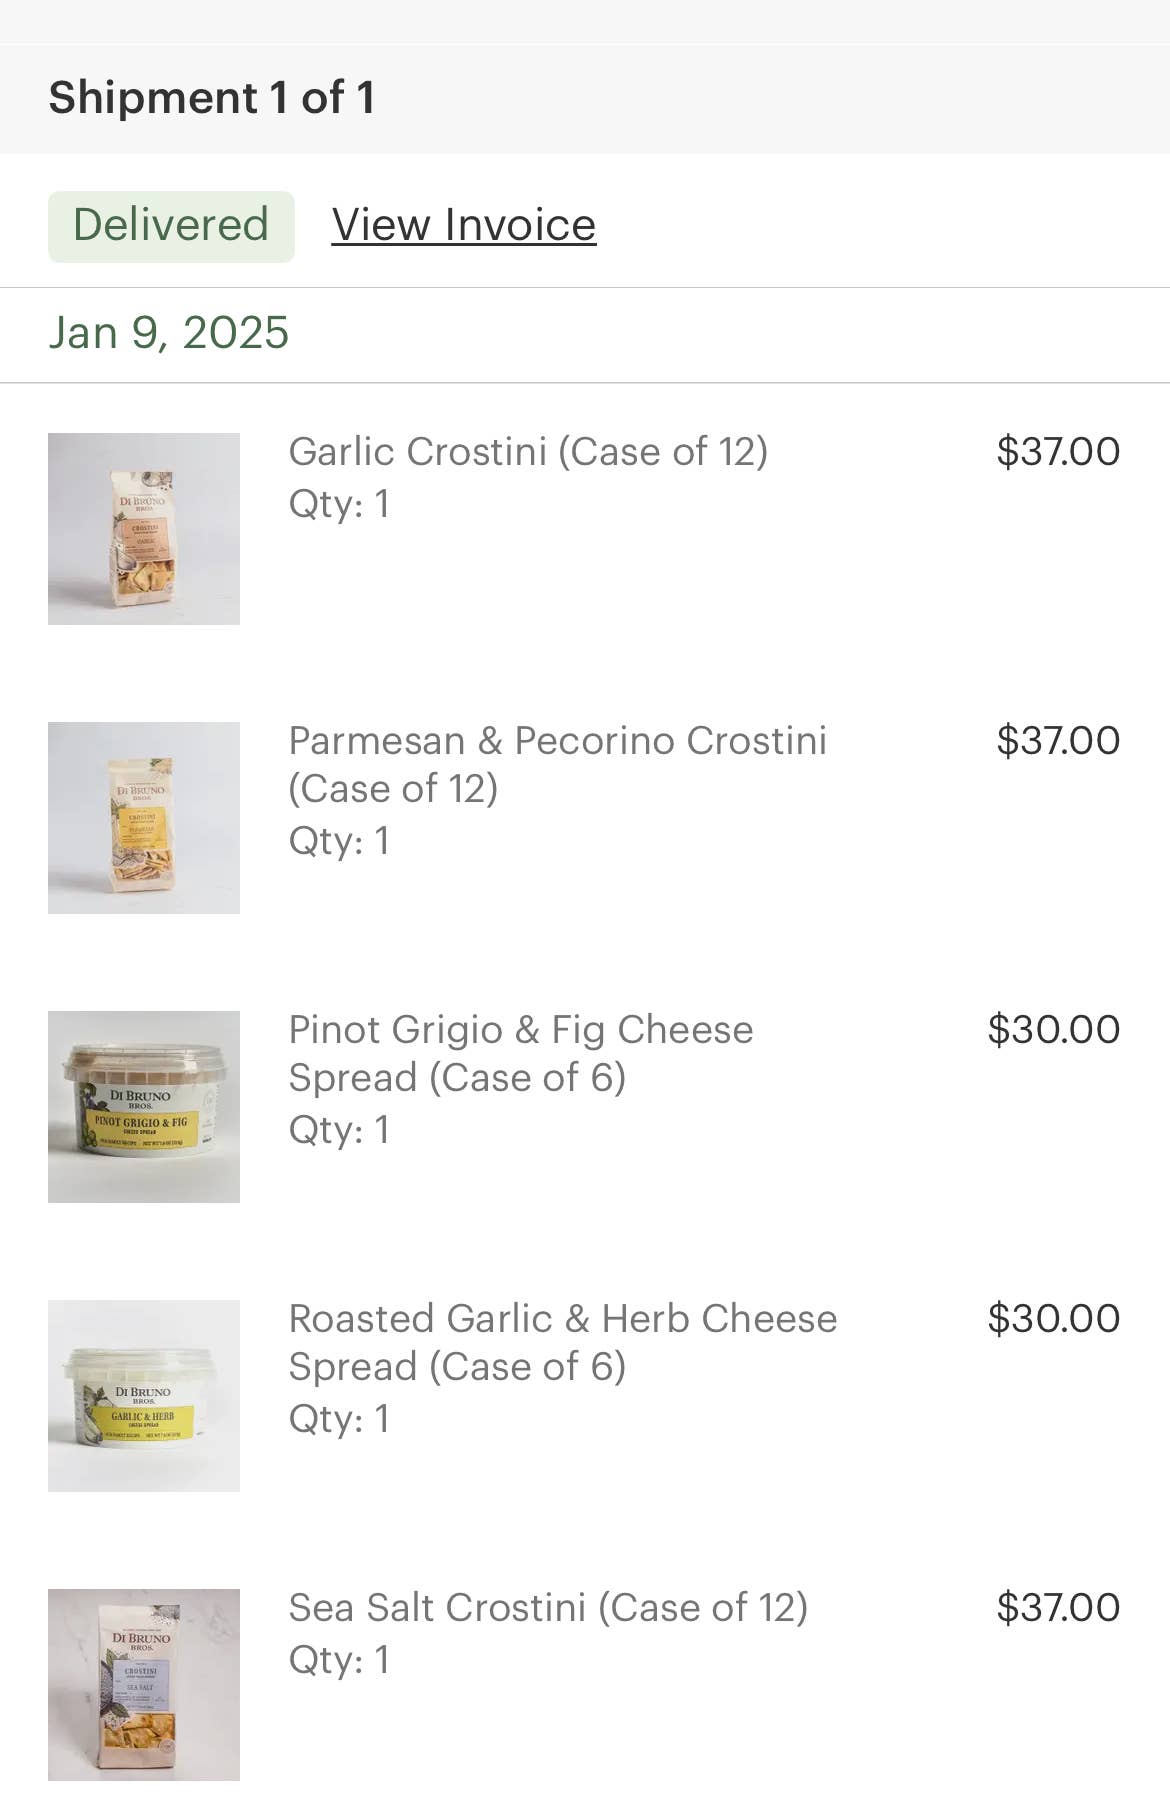Open the Parmesan & Pecorino Crostini thumbnail

(x=144, y=818)
